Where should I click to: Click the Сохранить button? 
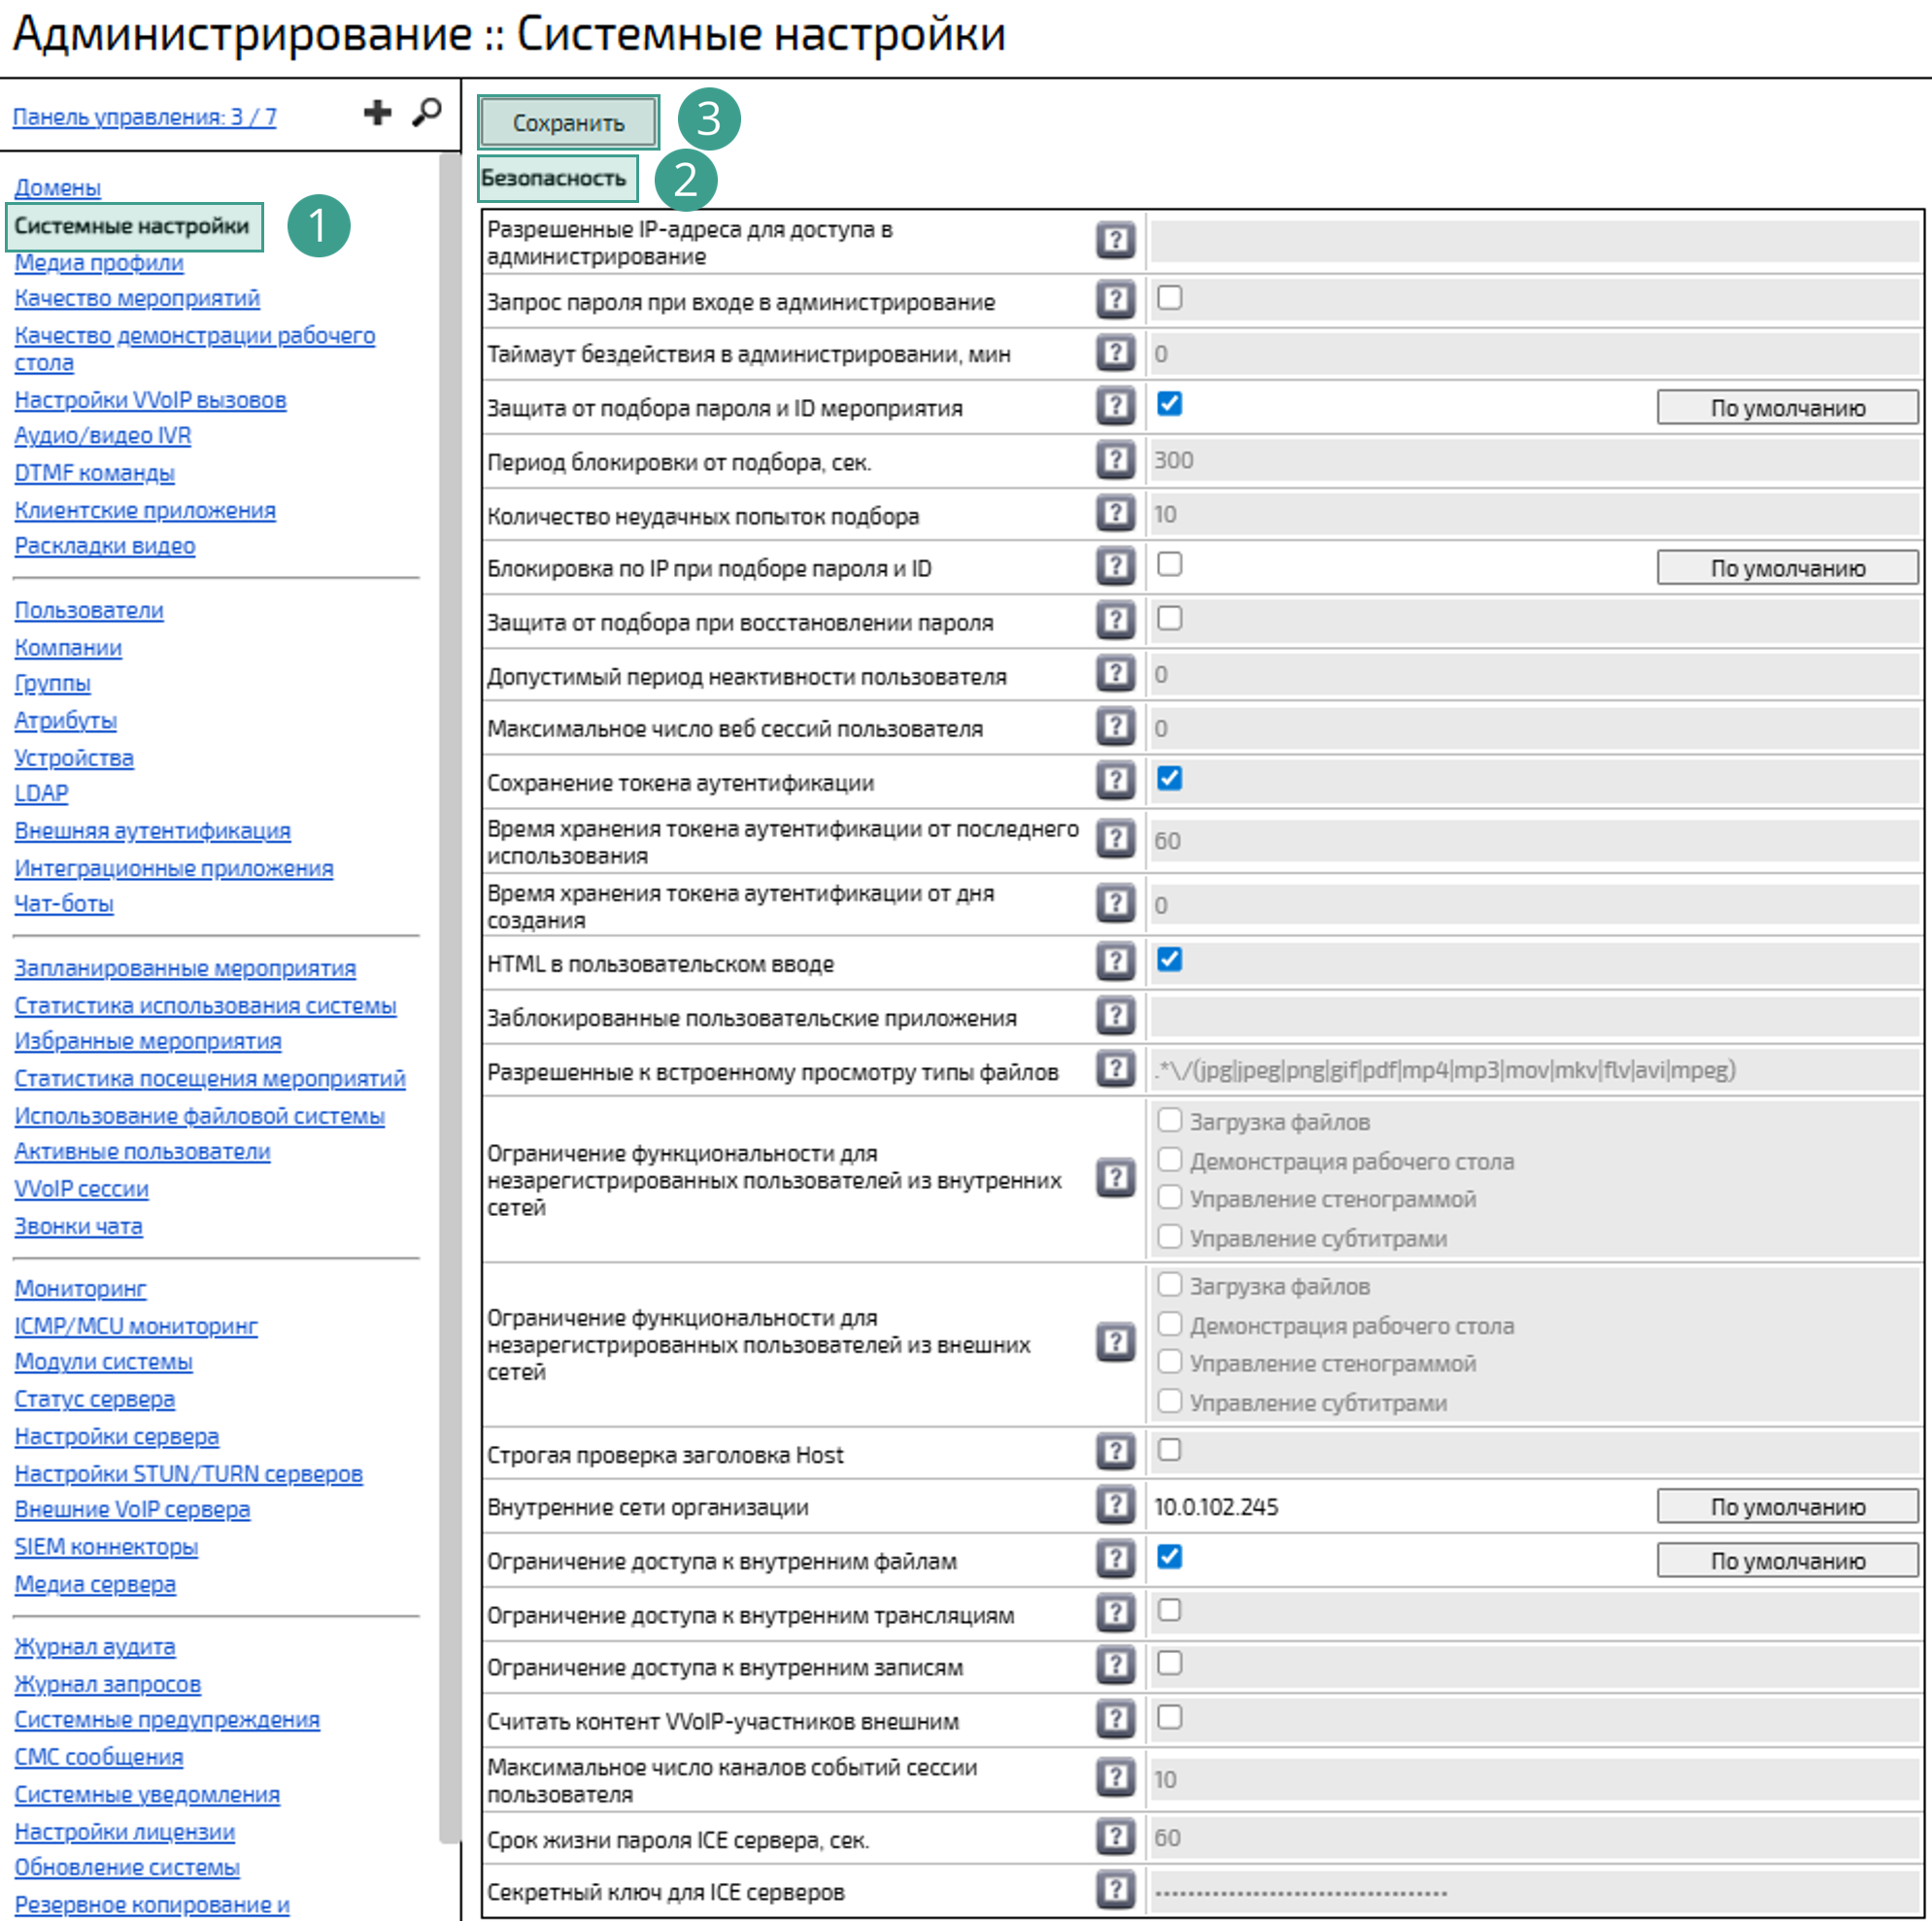(x=568, y=123)
